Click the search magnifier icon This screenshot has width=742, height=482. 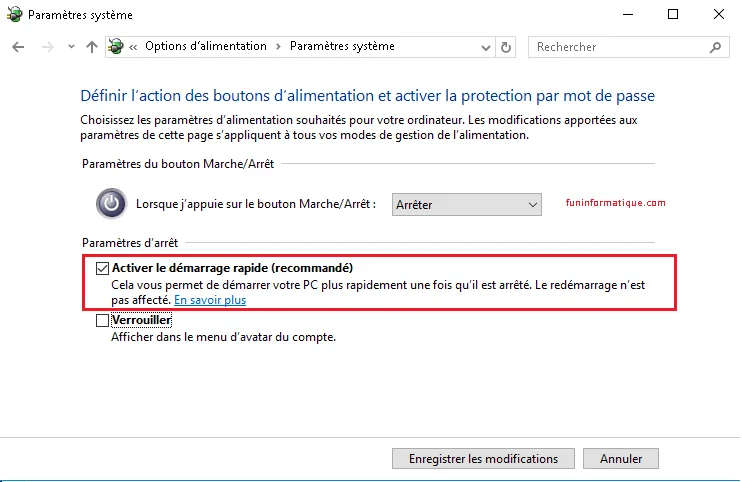tap(715, 47)
